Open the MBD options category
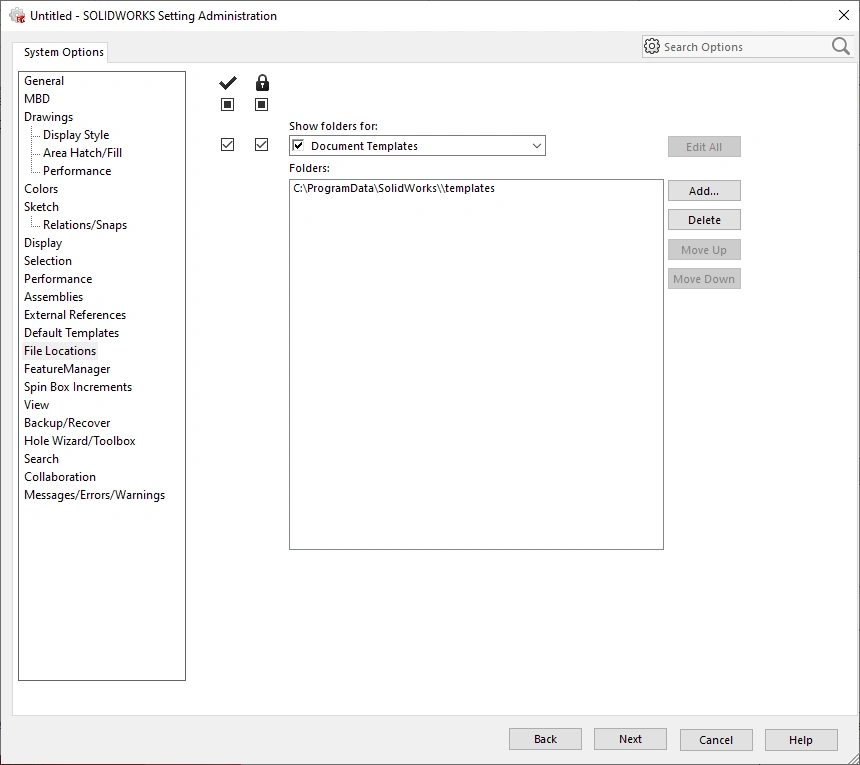The image size is (860, 765). [x=37, y=99]
